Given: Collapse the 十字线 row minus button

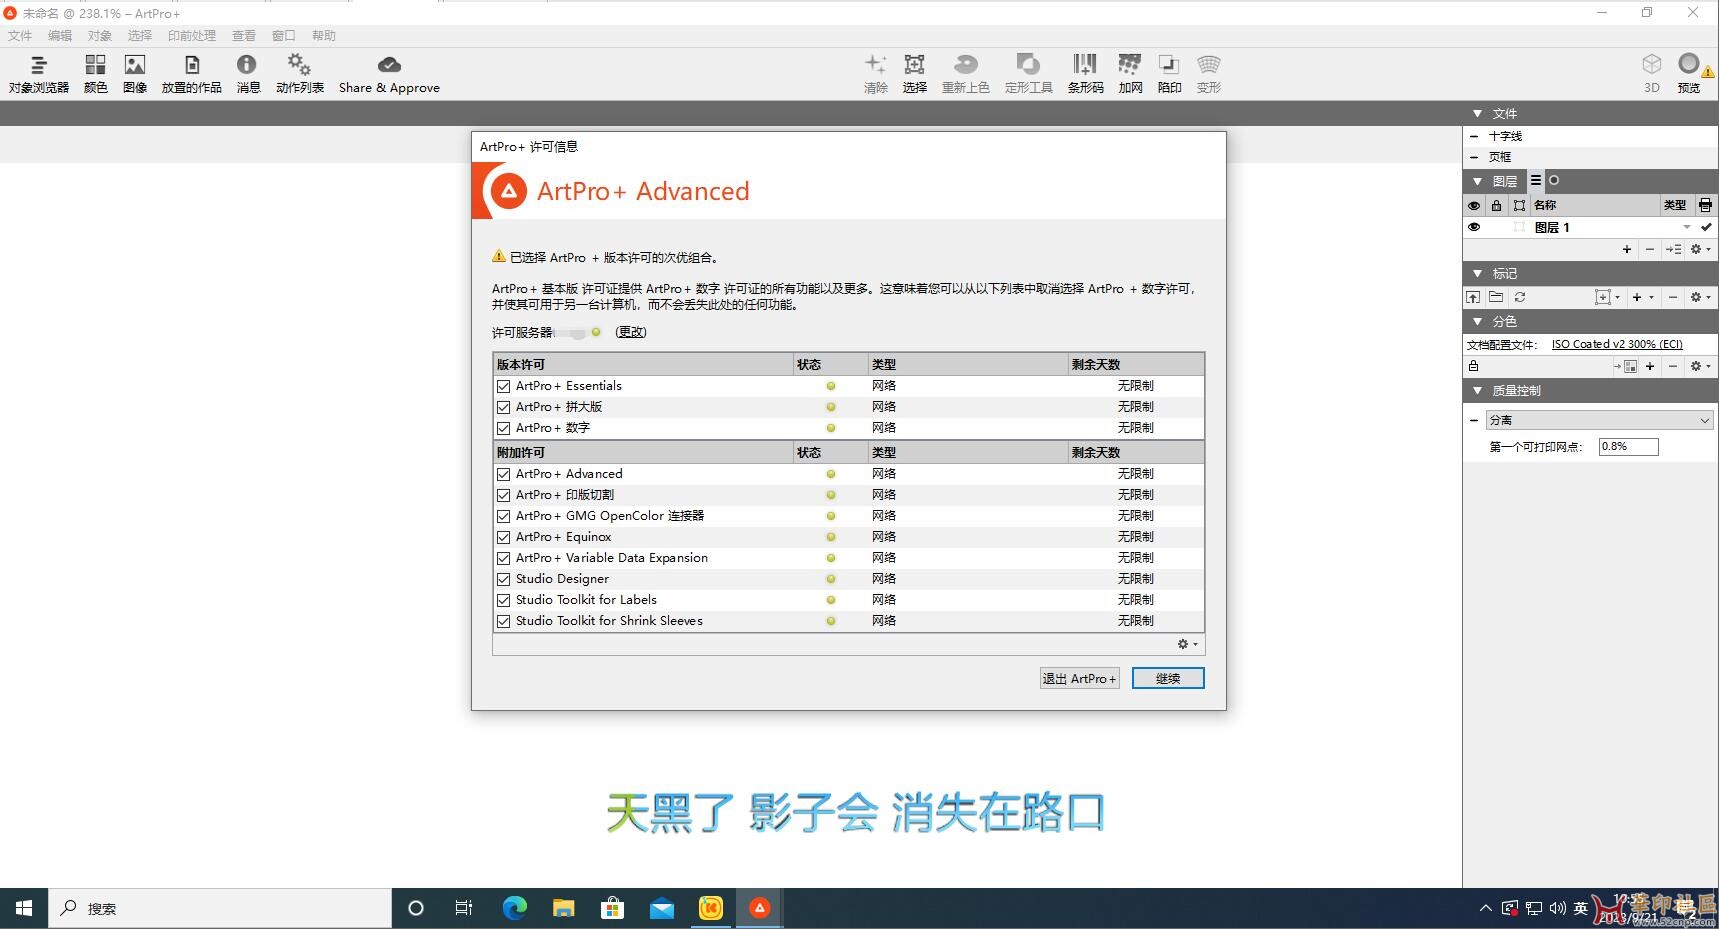Looking at the screenshot, I should (x=1474, y=136).
